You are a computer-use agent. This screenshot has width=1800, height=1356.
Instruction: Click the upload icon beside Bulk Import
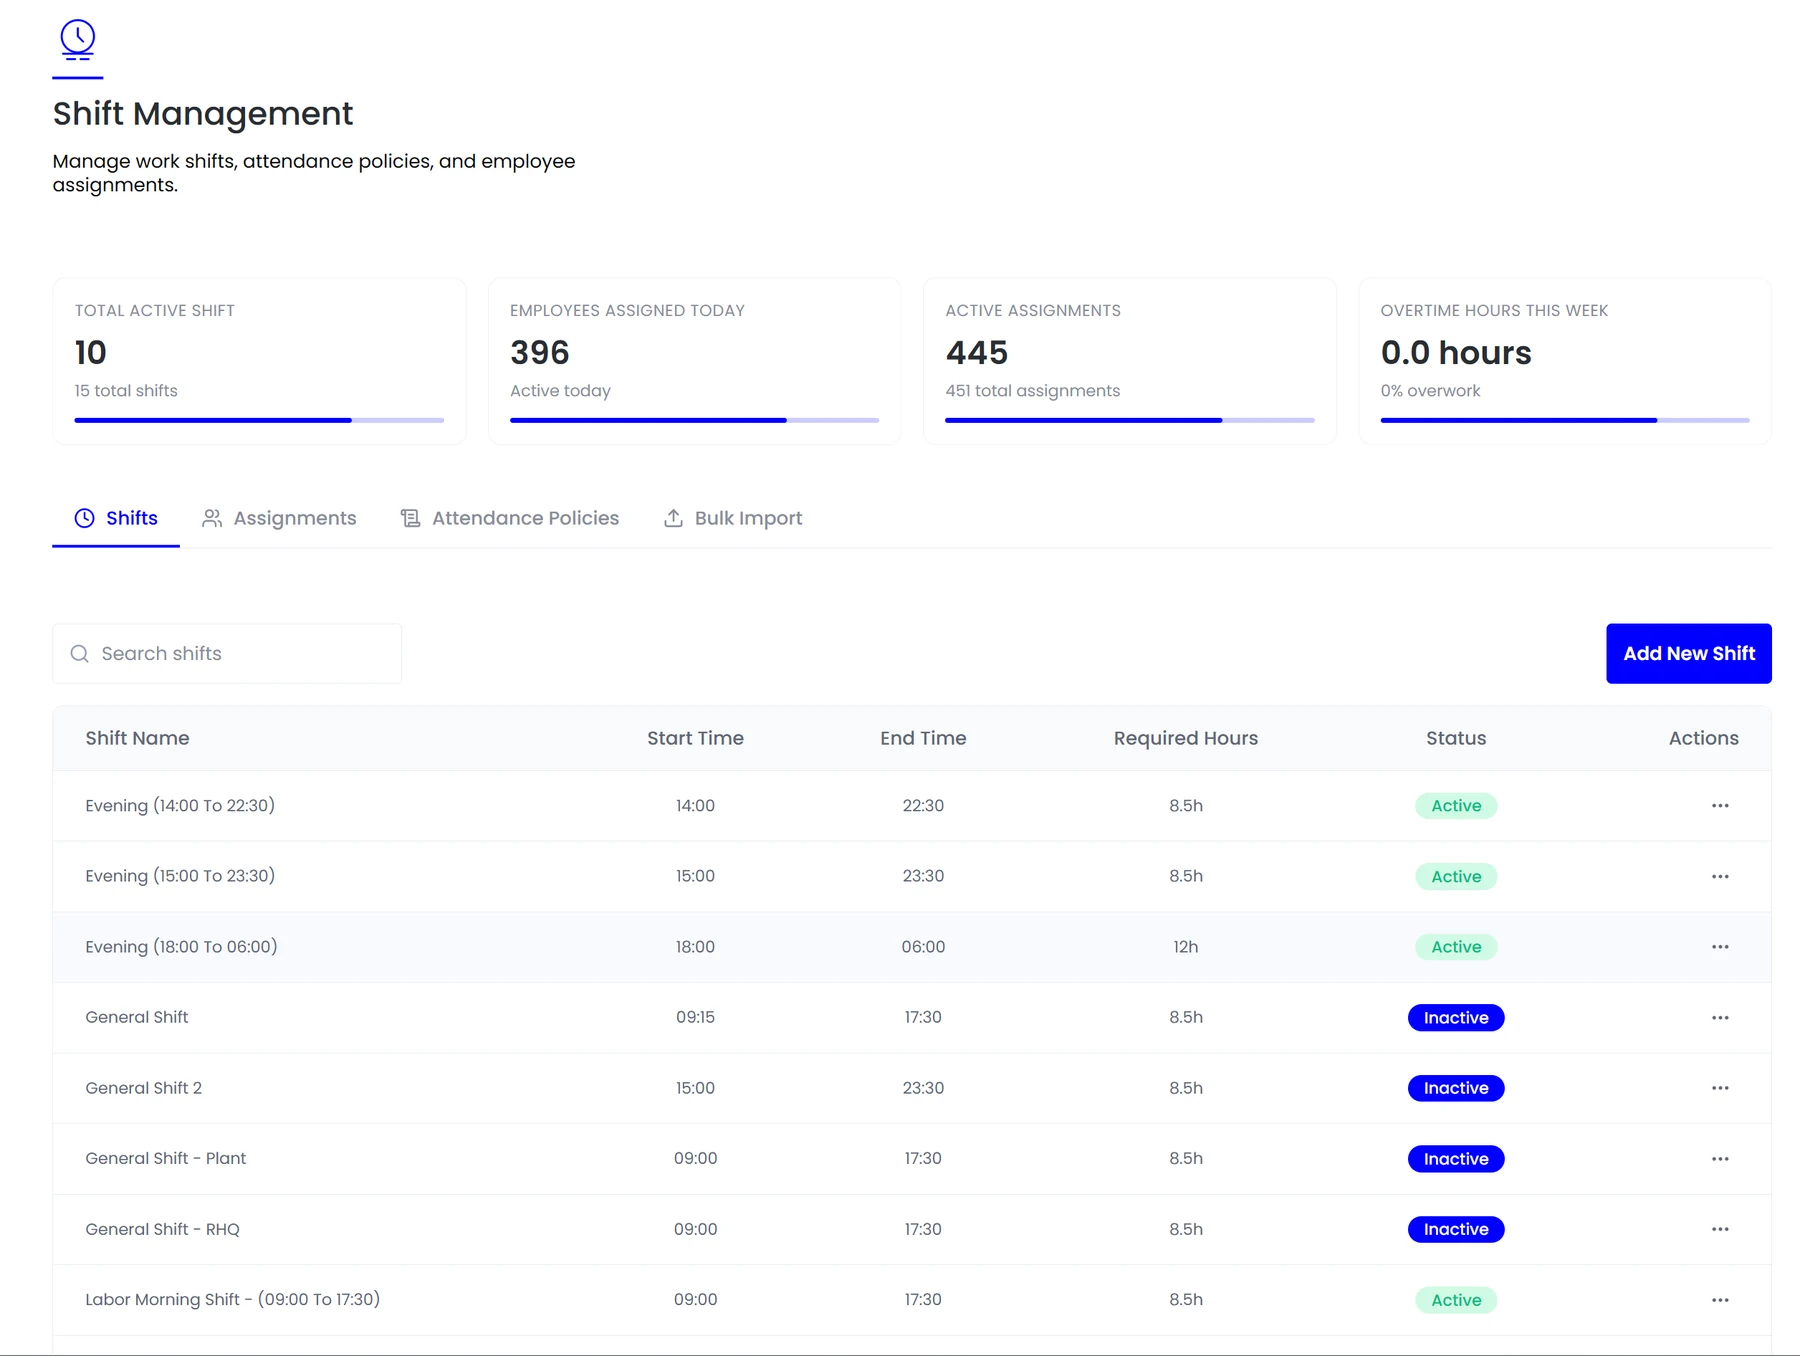[x=673, y=518]
